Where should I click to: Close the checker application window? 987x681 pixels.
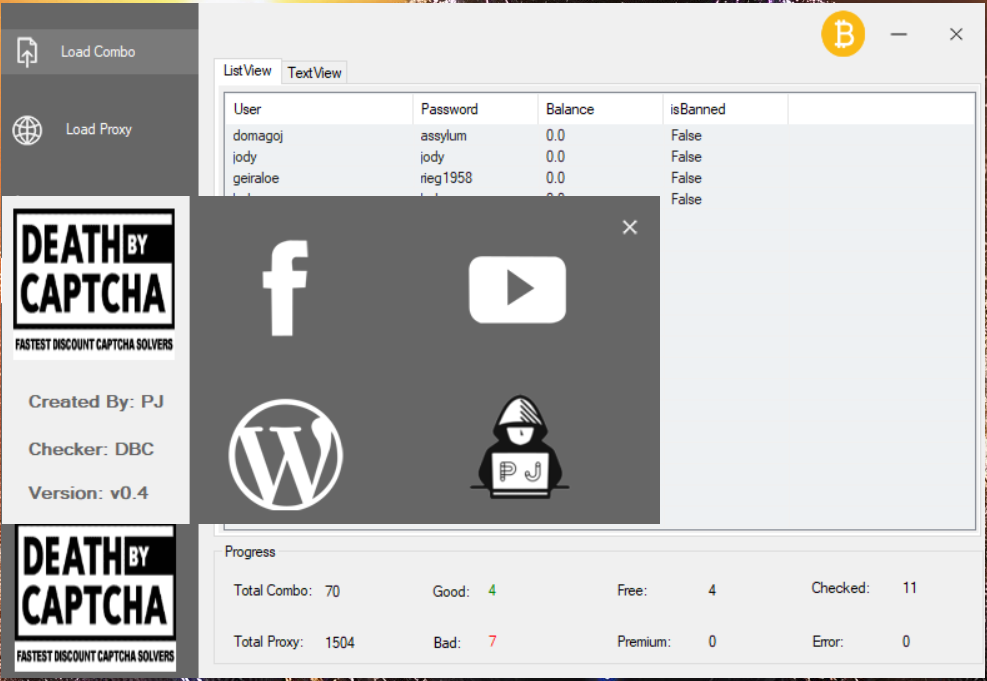pos(956,34)
